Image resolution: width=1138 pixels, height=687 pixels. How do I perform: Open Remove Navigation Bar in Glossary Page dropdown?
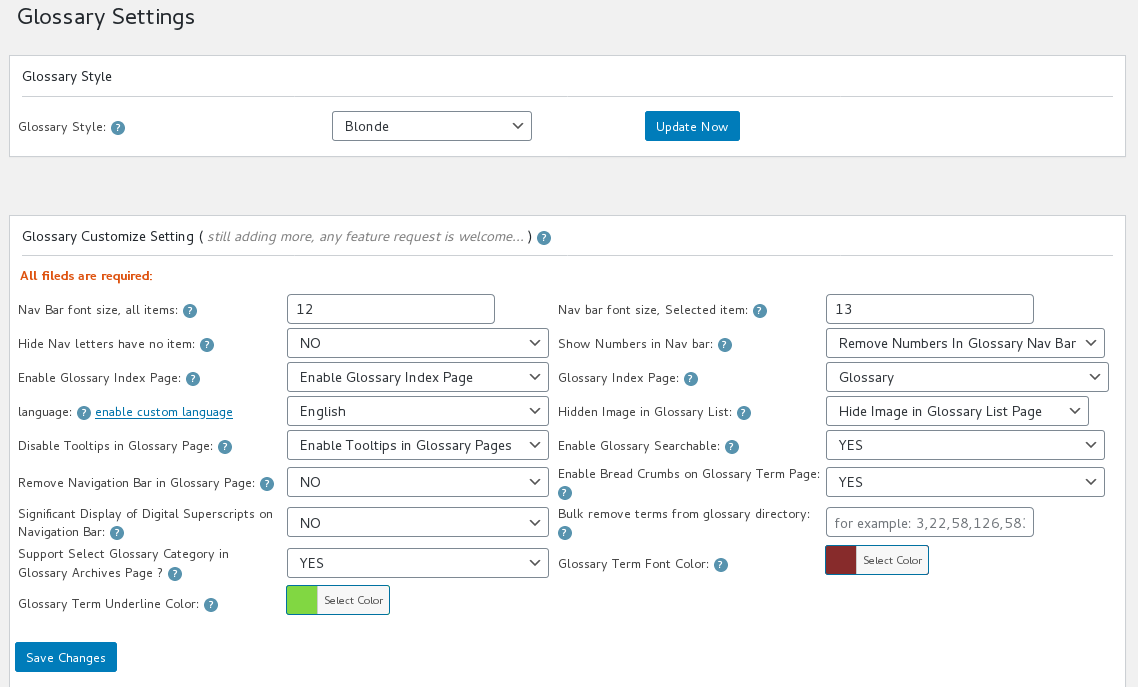point(417,482)
